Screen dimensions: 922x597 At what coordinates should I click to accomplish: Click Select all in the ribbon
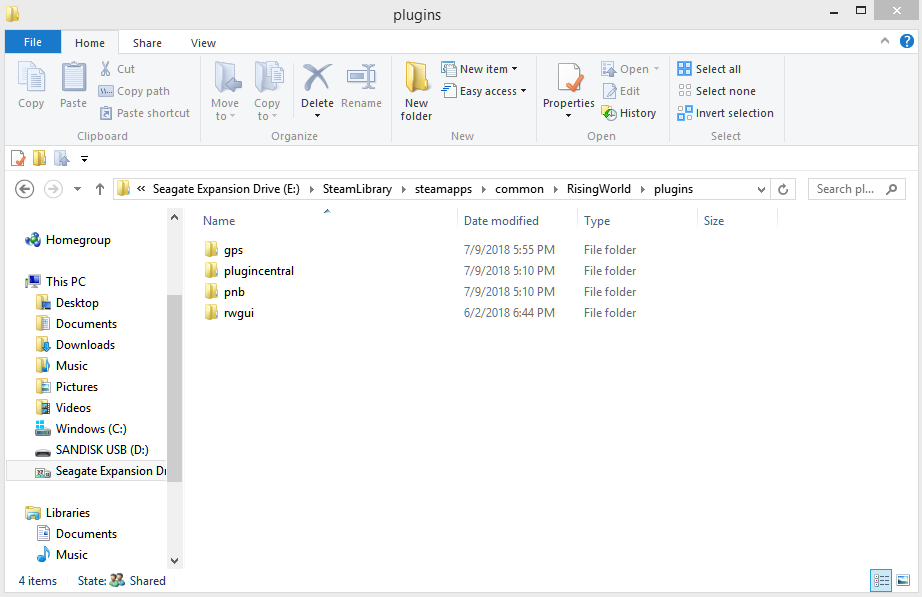tap(709, 69)
